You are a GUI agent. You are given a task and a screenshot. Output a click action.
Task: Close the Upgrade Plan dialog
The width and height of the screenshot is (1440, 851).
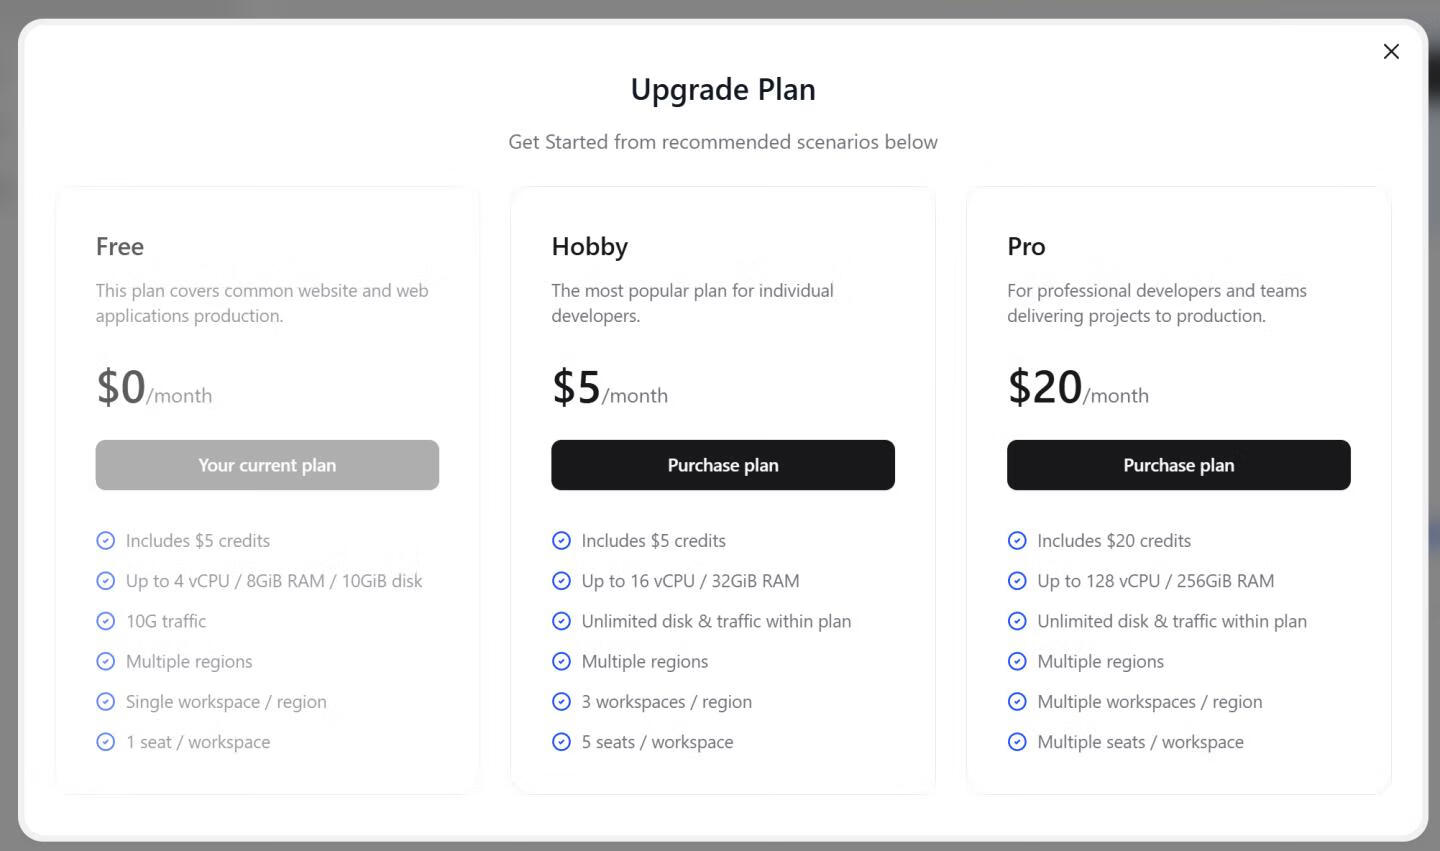point(1391,51)
